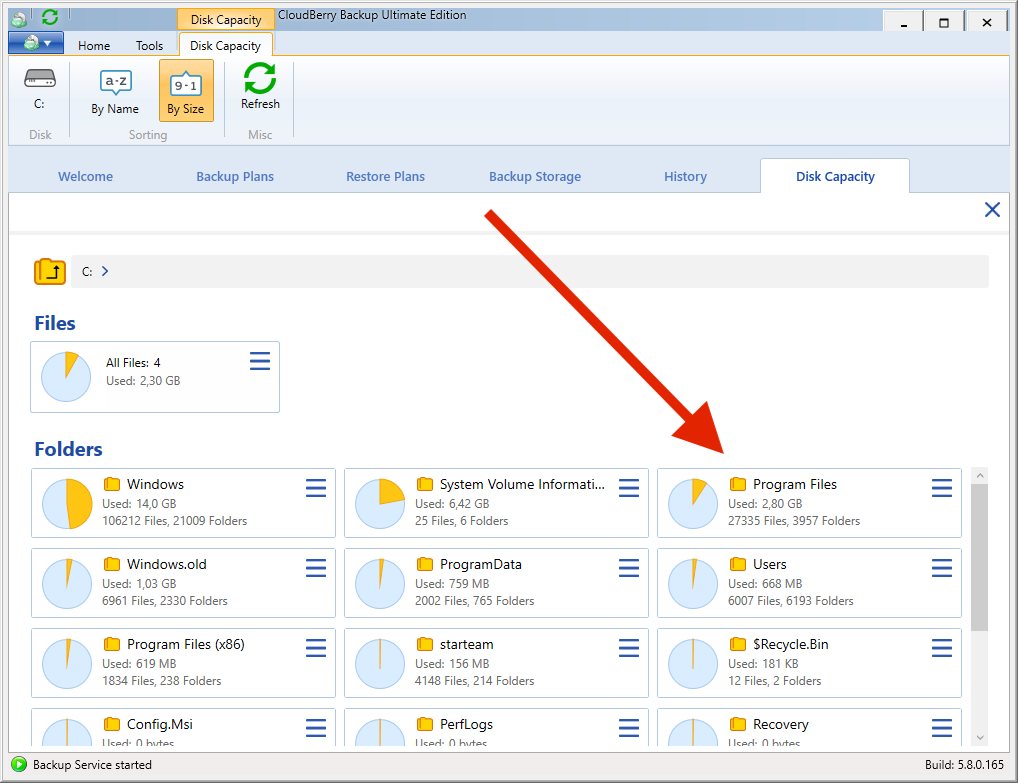Click the System Volume Information pie chart

pos(380,504)
